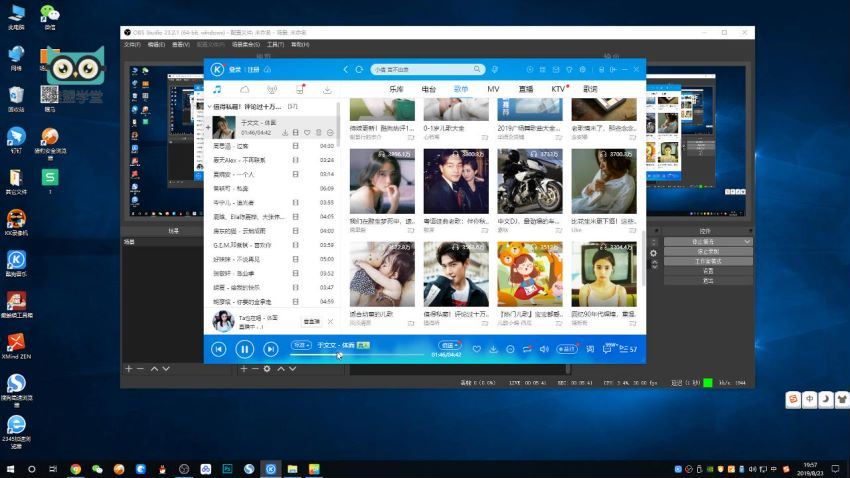Open the KuGou music desktop shortcut

coord(16,263)
